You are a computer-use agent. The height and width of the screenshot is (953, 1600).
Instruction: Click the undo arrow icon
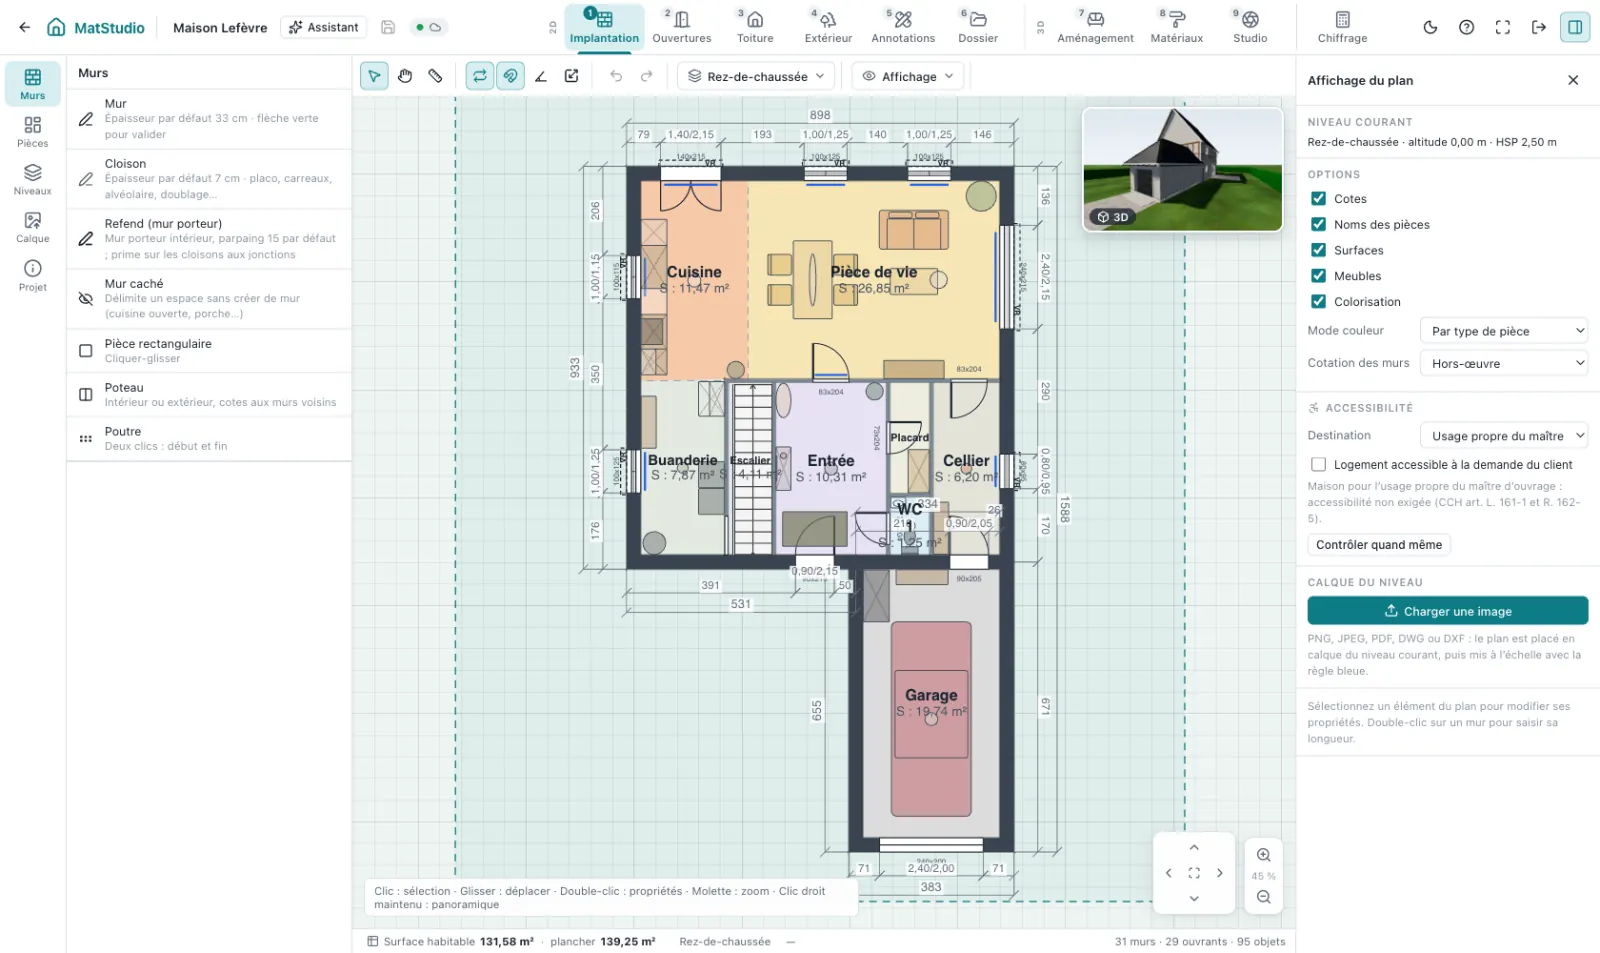click(x=616, y=76)
